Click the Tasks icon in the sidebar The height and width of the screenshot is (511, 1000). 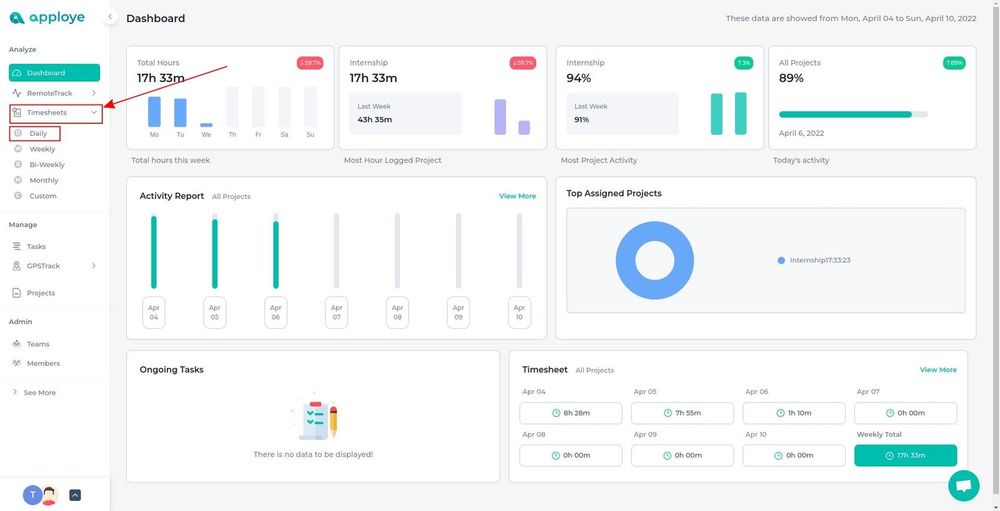(x=16, y=246)
